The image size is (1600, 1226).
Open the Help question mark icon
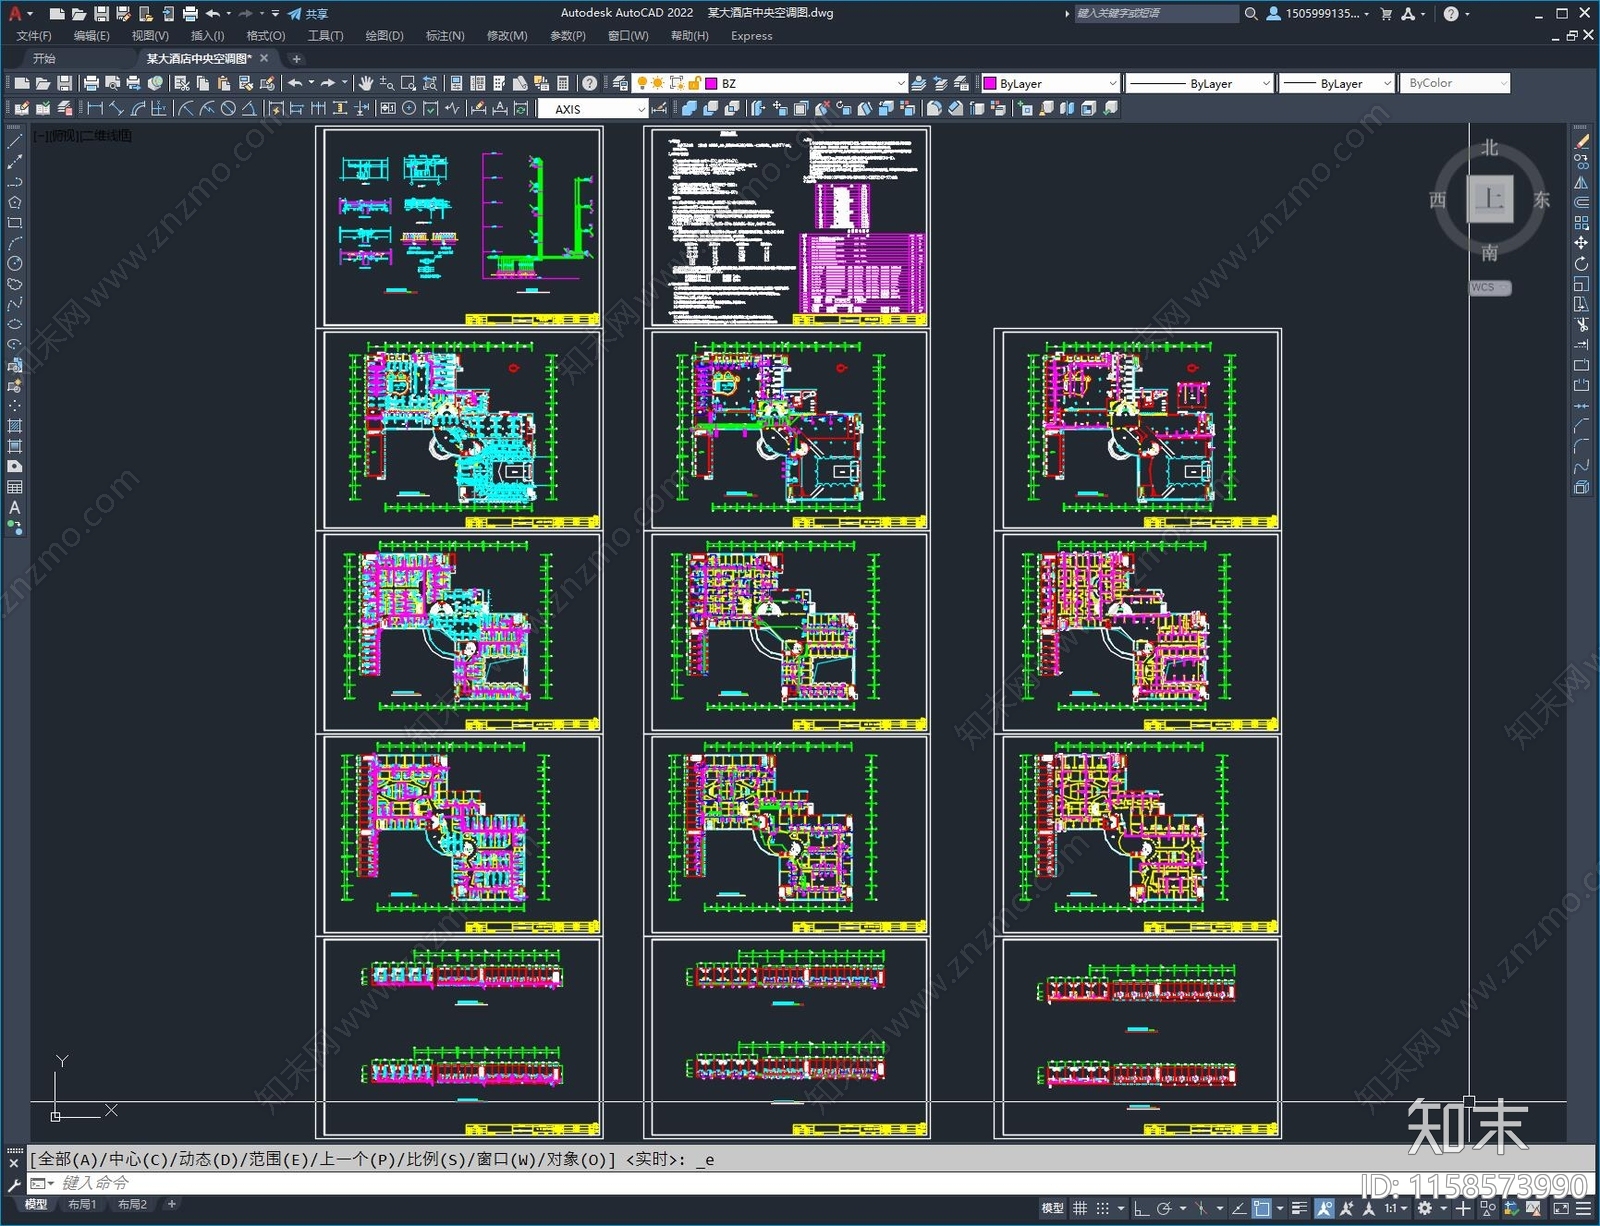click(590, 83)
